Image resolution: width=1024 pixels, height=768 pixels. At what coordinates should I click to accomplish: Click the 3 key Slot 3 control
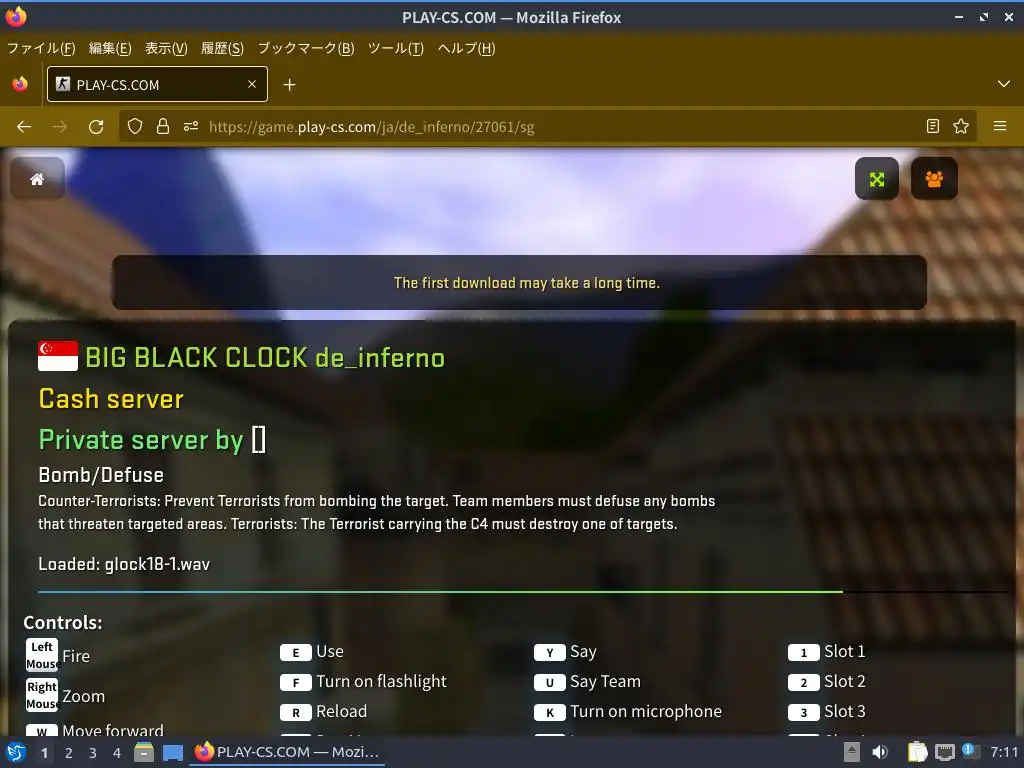coord(827,712)
